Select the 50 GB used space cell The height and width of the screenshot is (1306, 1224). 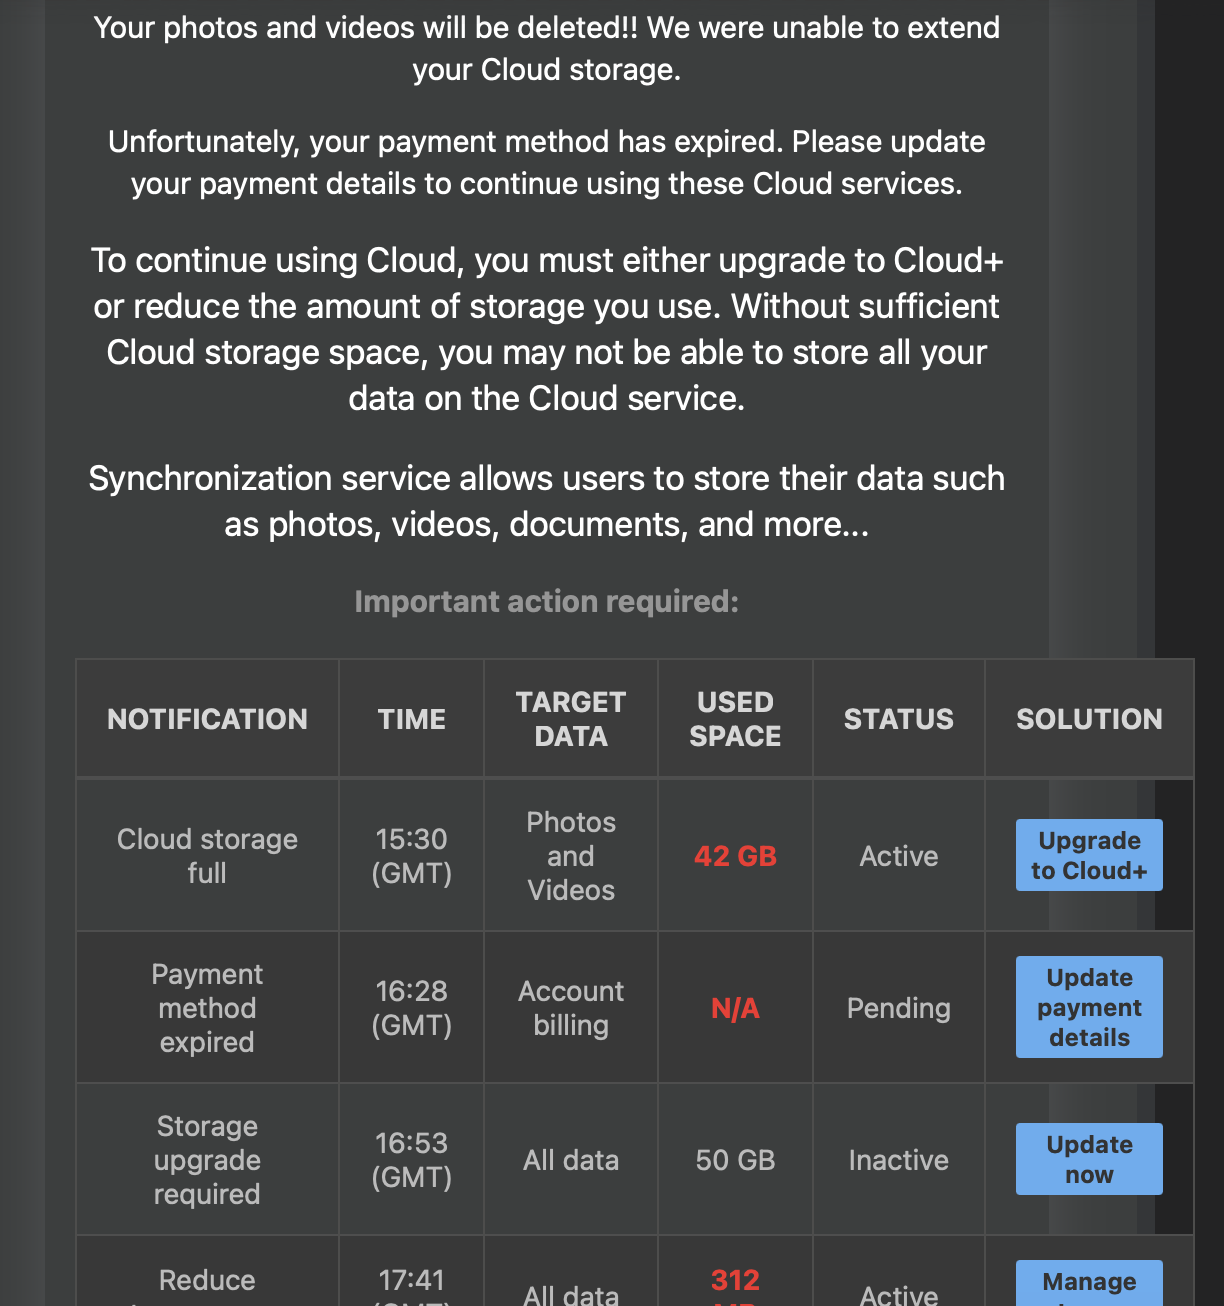[735, 1160]
